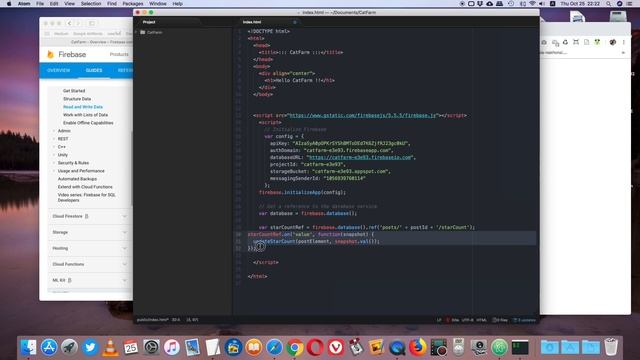Click Products in Firebase header
Image resolution: width=640 pixels, height=360 pixels.
[x=119, y=54]
